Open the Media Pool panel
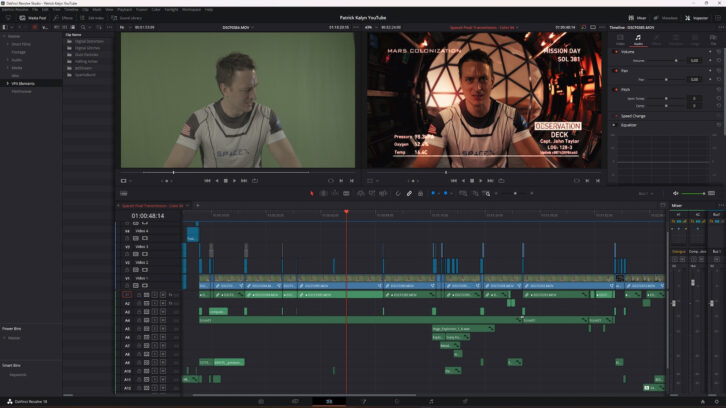This screenshot has width=726, height=408. tap(32, 18)
